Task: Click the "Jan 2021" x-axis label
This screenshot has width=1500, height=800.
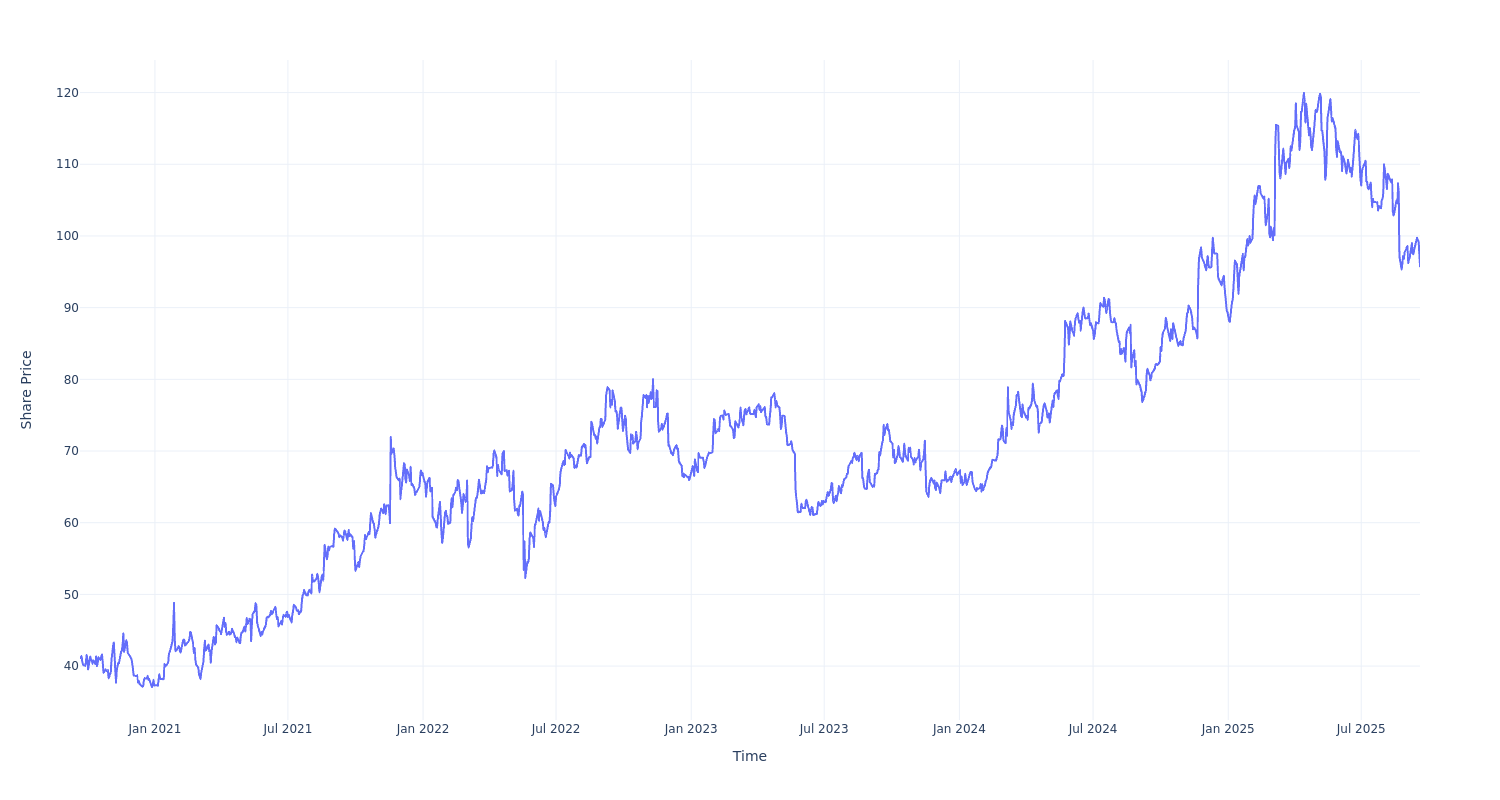Action: (x=155, y=729)
